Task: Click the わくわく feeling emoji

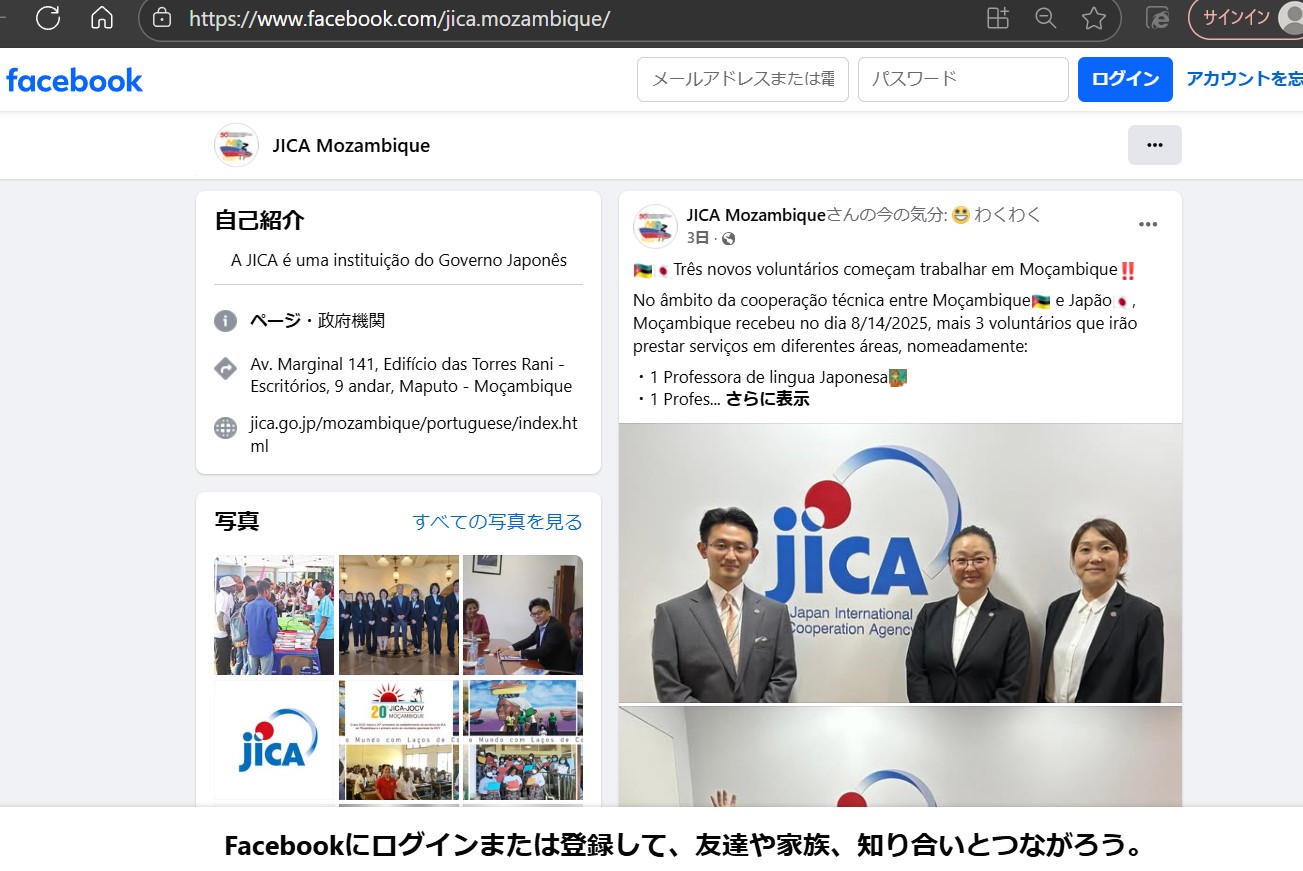Action: (x=961, y=215)
